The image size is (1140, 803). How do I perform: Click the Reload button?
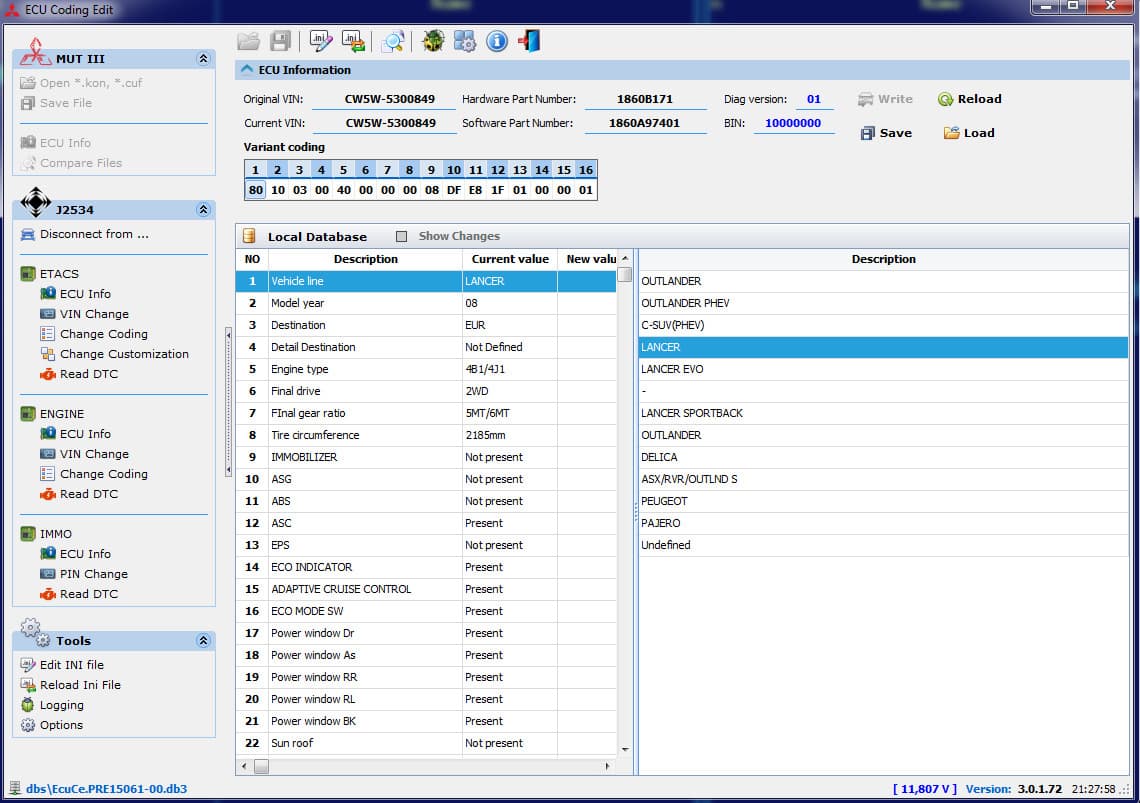click(x=969, y=99)
